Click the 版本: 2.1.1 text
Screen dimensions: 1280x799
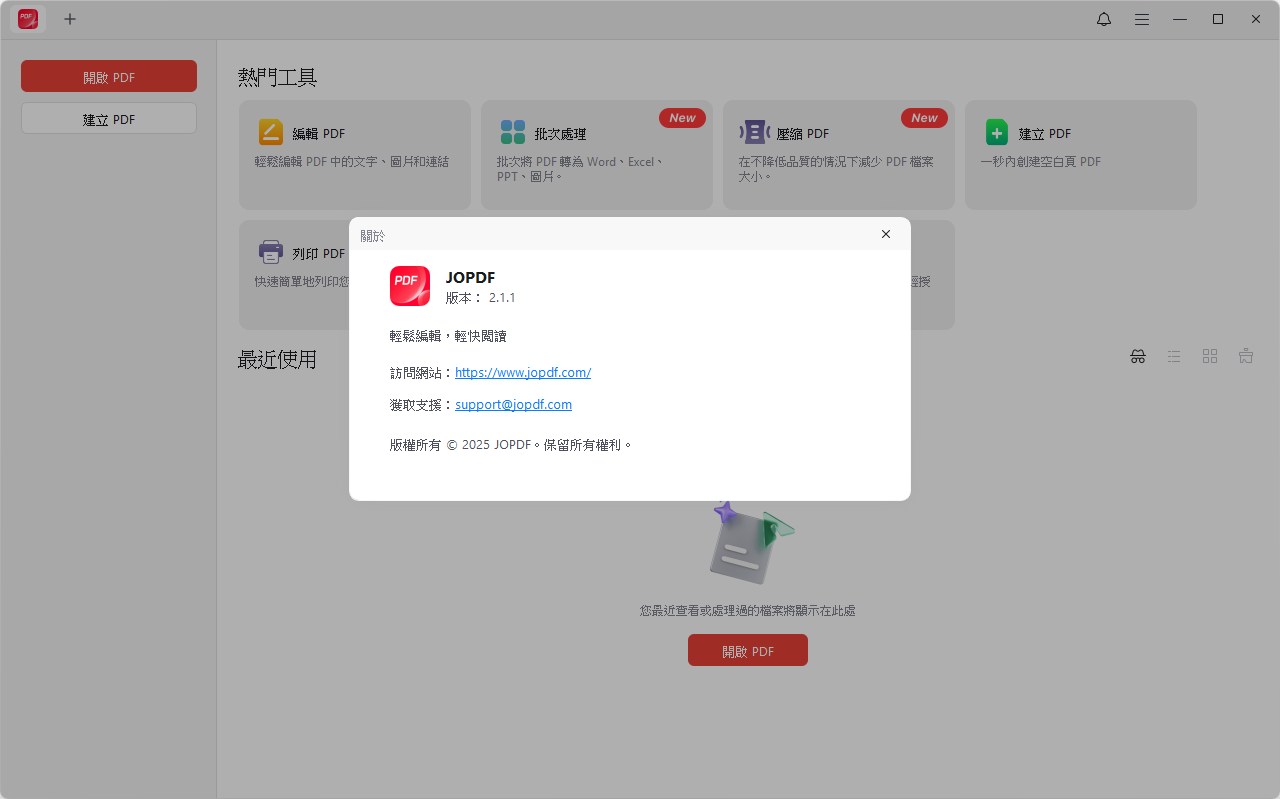tap(481, 297)
